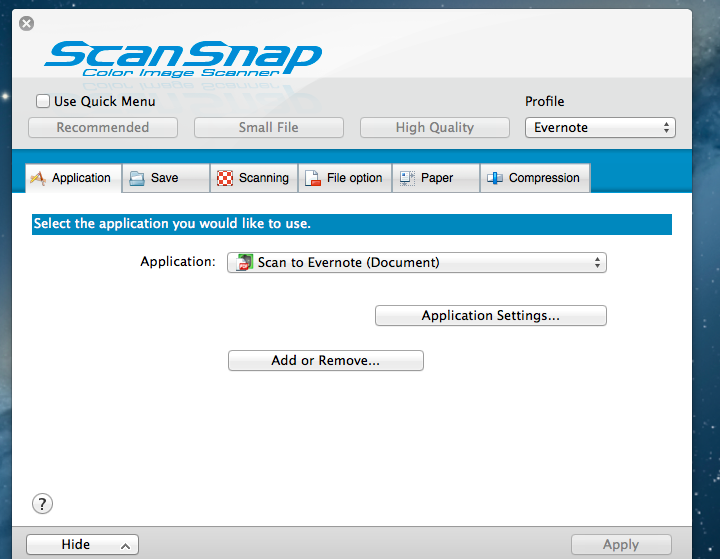Click the Add or Remove button
This screenshot has width=720, height=559.
point(326,361)
